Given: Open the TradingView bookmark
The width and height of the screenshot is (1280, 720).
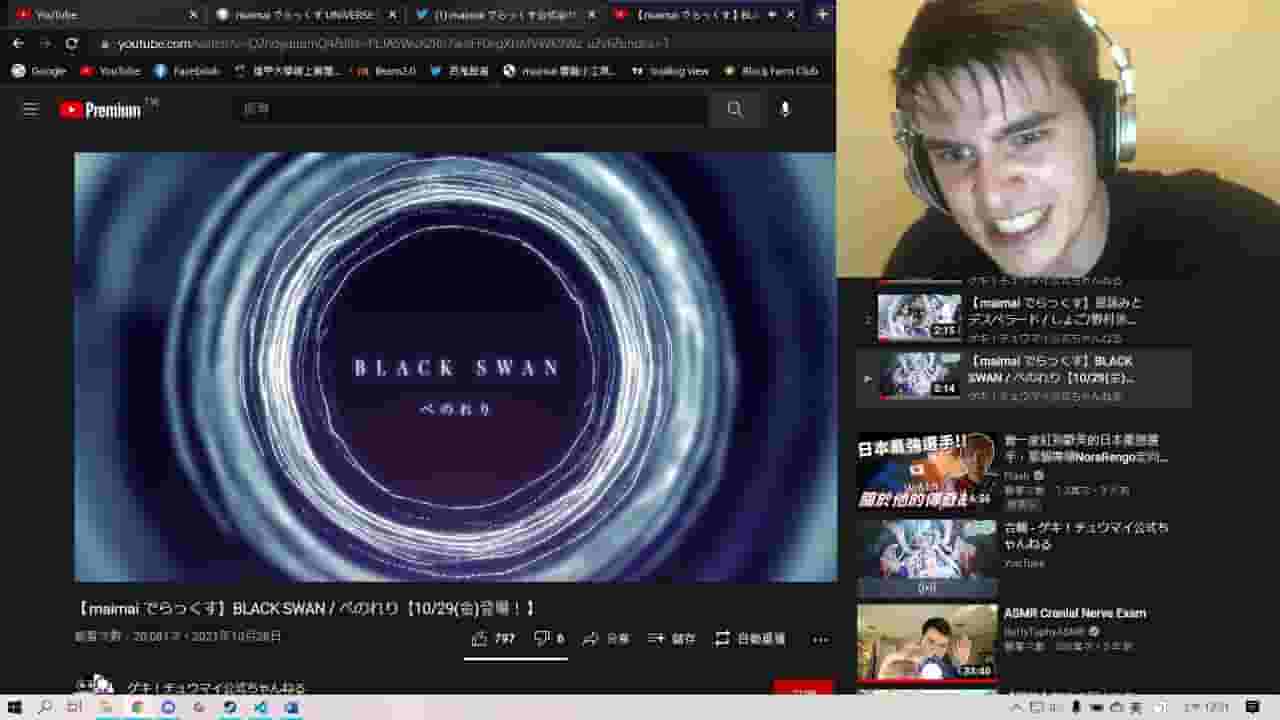Looking at the screenshot, I should pyautogui.click(x=670, y=71).
